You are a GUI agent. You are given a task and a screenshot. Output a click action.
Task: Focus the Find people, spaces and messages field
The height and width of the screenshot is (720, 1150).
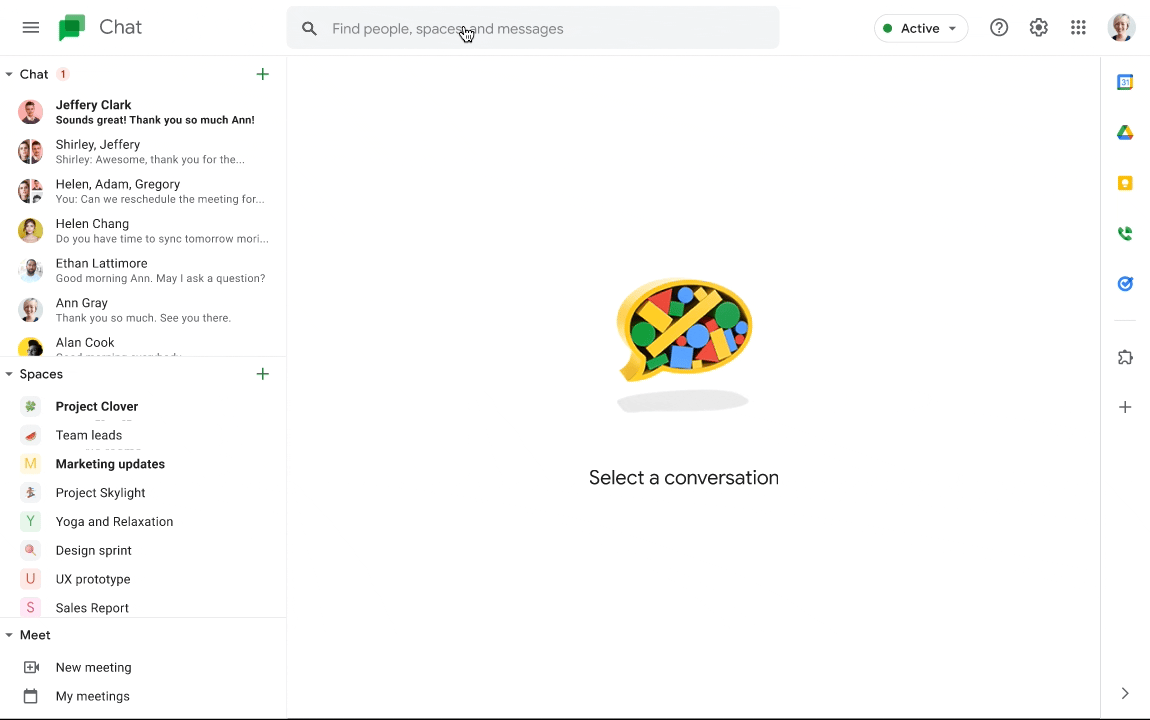pyautogui.click(x=532, y=29)
